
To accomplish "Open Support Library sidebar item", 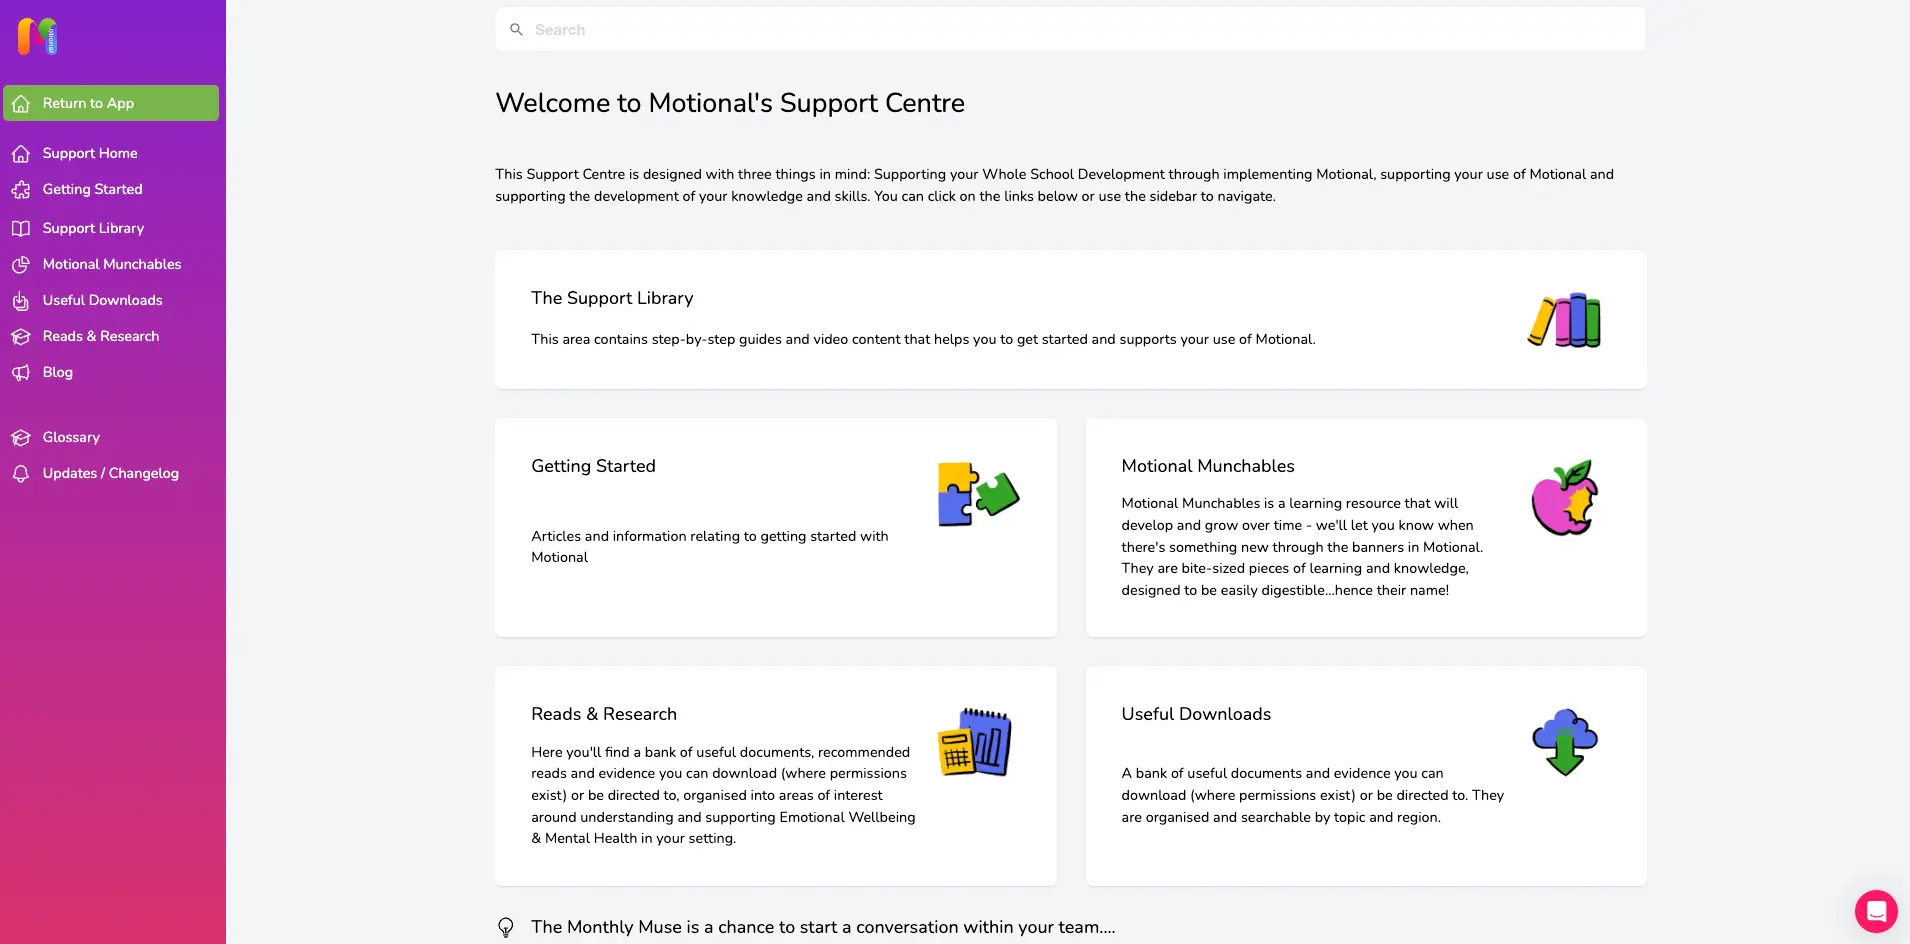I will 93,228.
